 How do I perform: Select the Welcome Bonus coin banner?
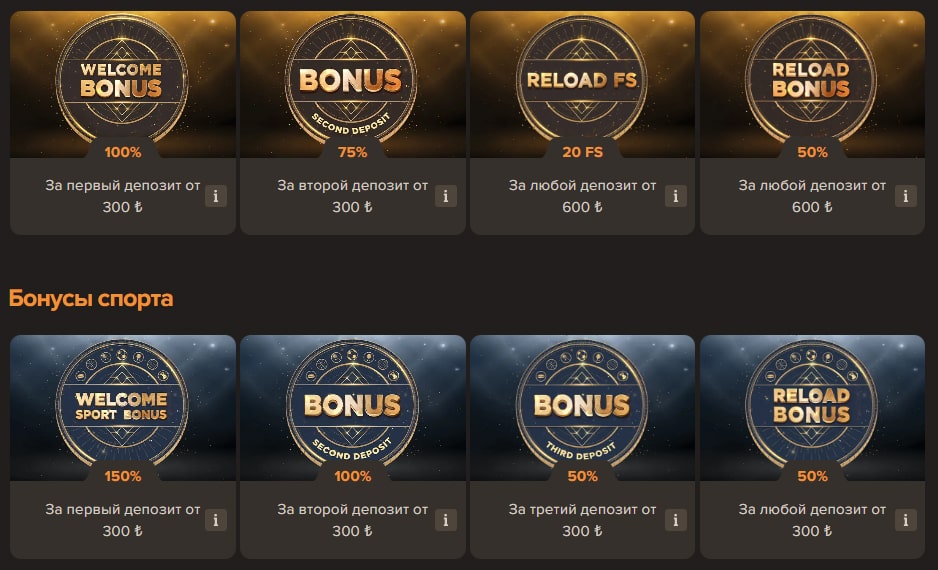point(123,84)
